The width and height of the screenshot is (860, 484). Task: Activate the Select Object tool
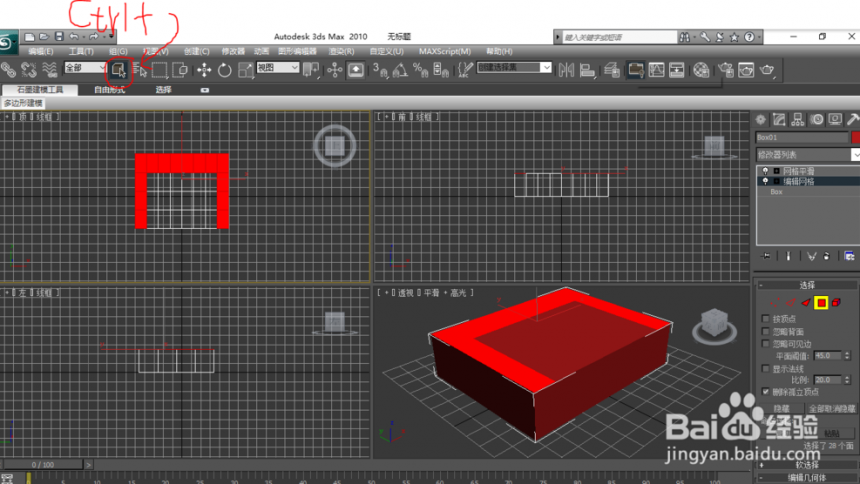(x=118, y=70)
